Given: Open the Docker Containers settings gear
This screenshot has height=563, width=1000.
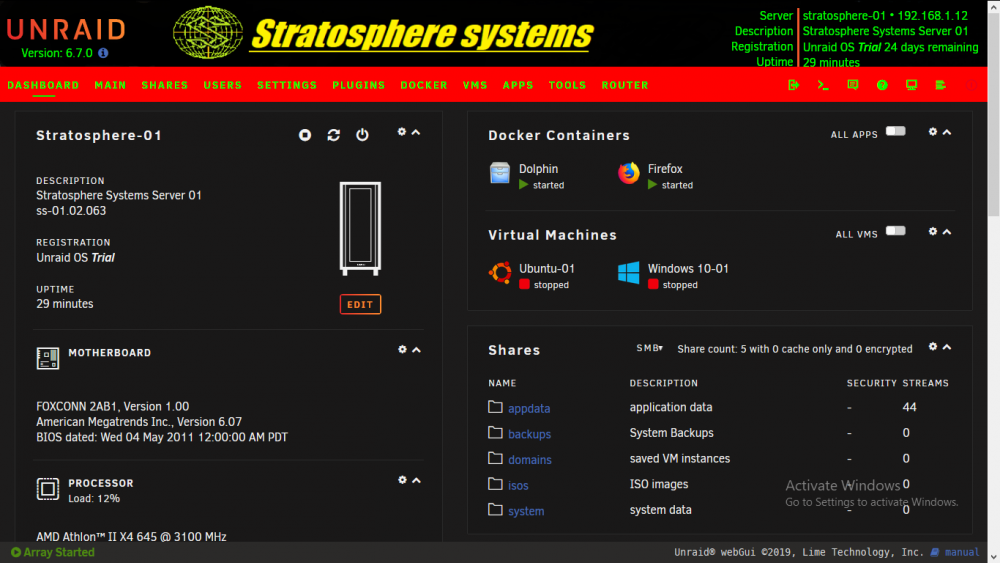Looking at the screenshot, I should [x=933, y=132].
